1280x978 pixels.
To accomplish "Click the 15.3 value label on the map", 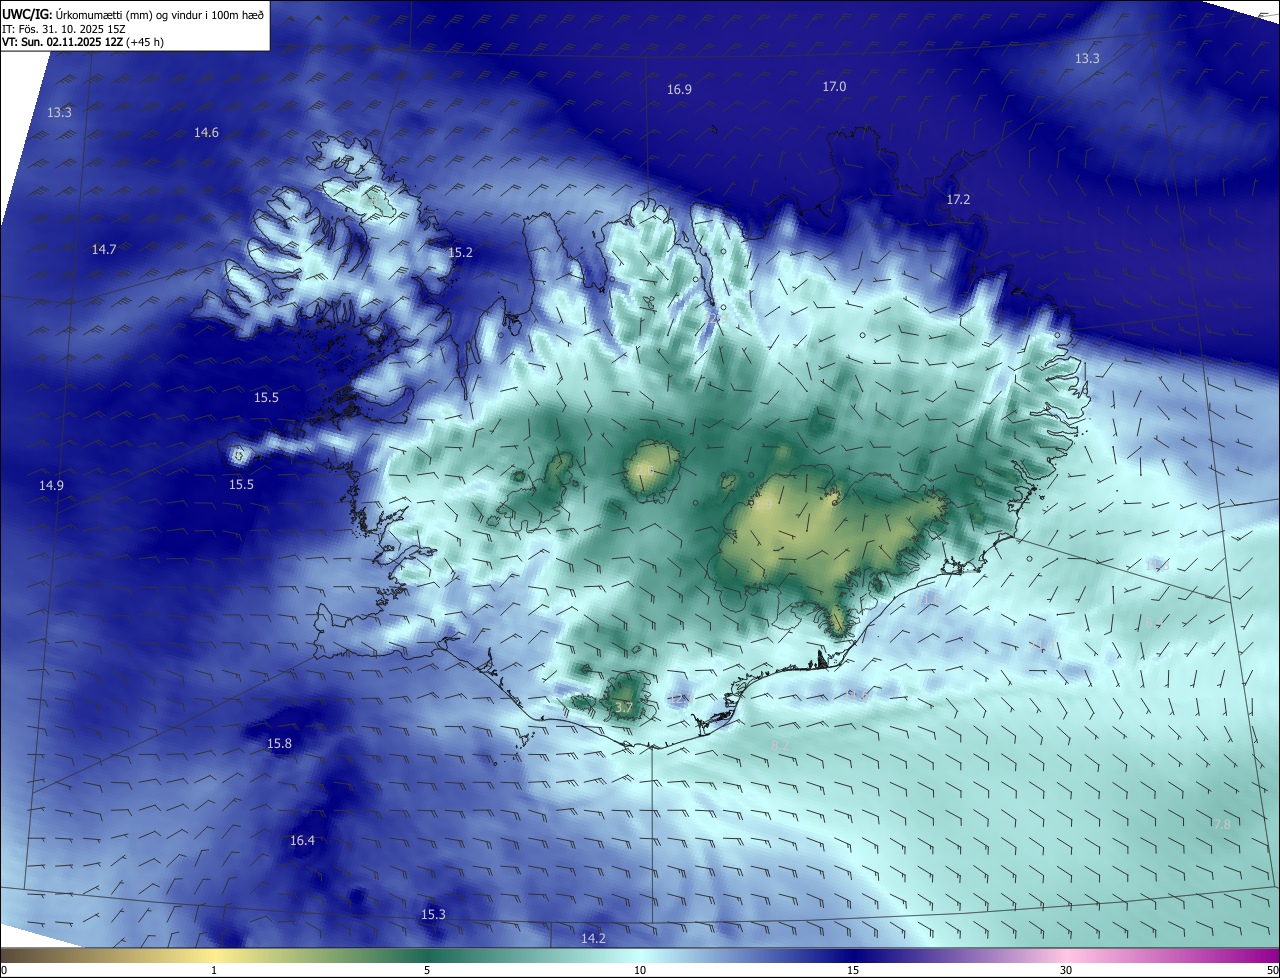I will [433, 914].
